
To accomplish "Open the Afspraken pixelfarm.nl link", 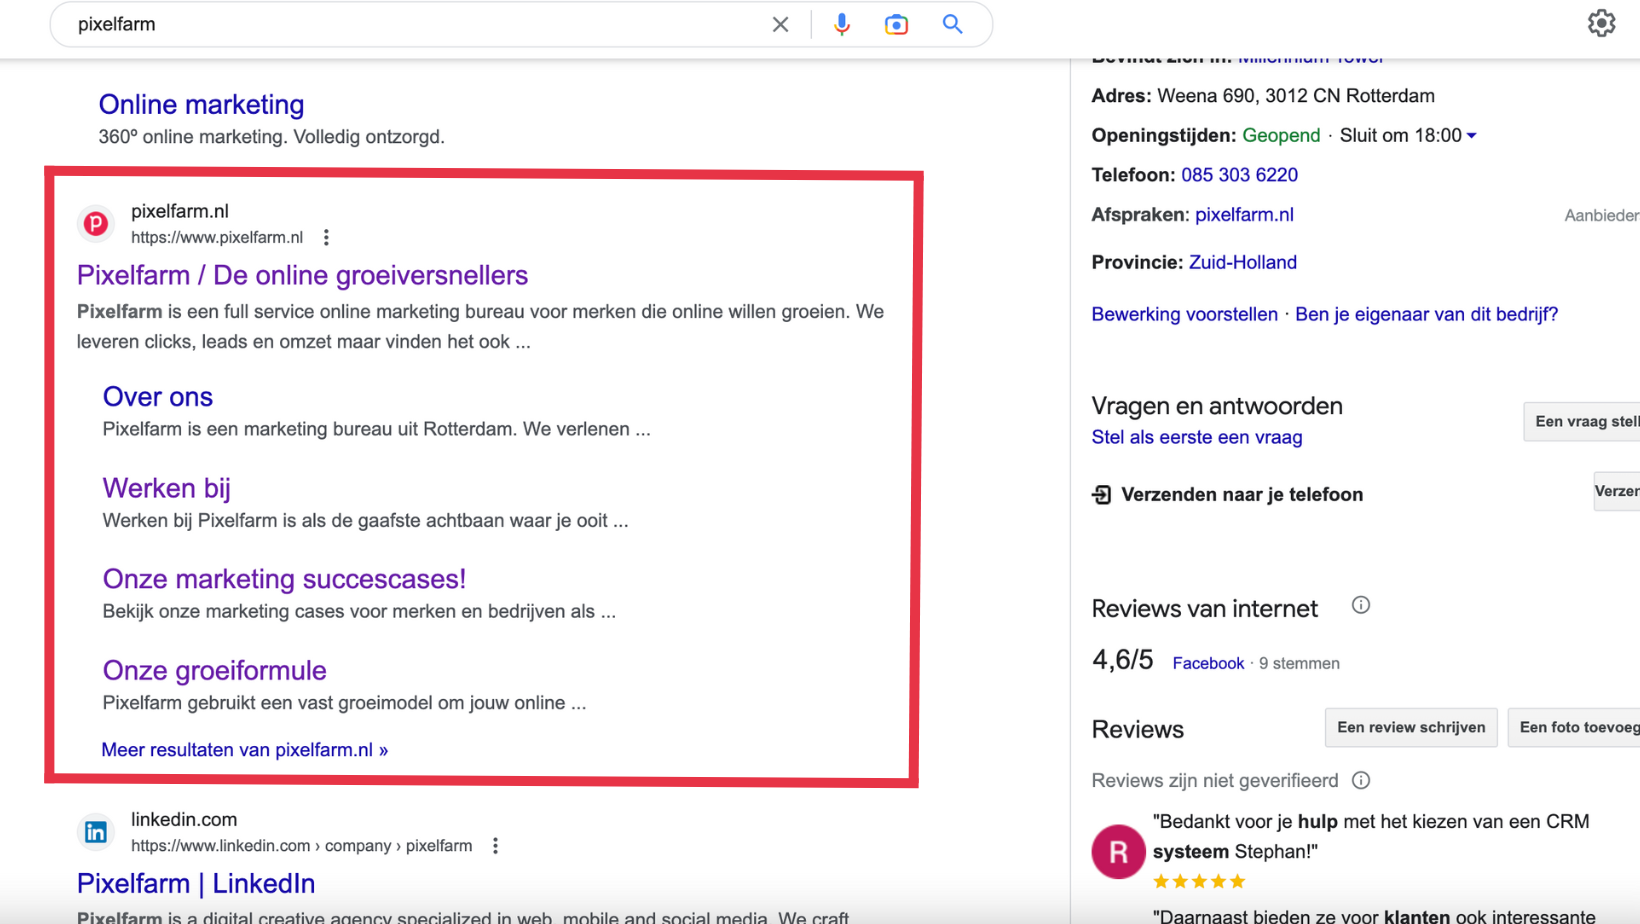I will point(1244,215).
